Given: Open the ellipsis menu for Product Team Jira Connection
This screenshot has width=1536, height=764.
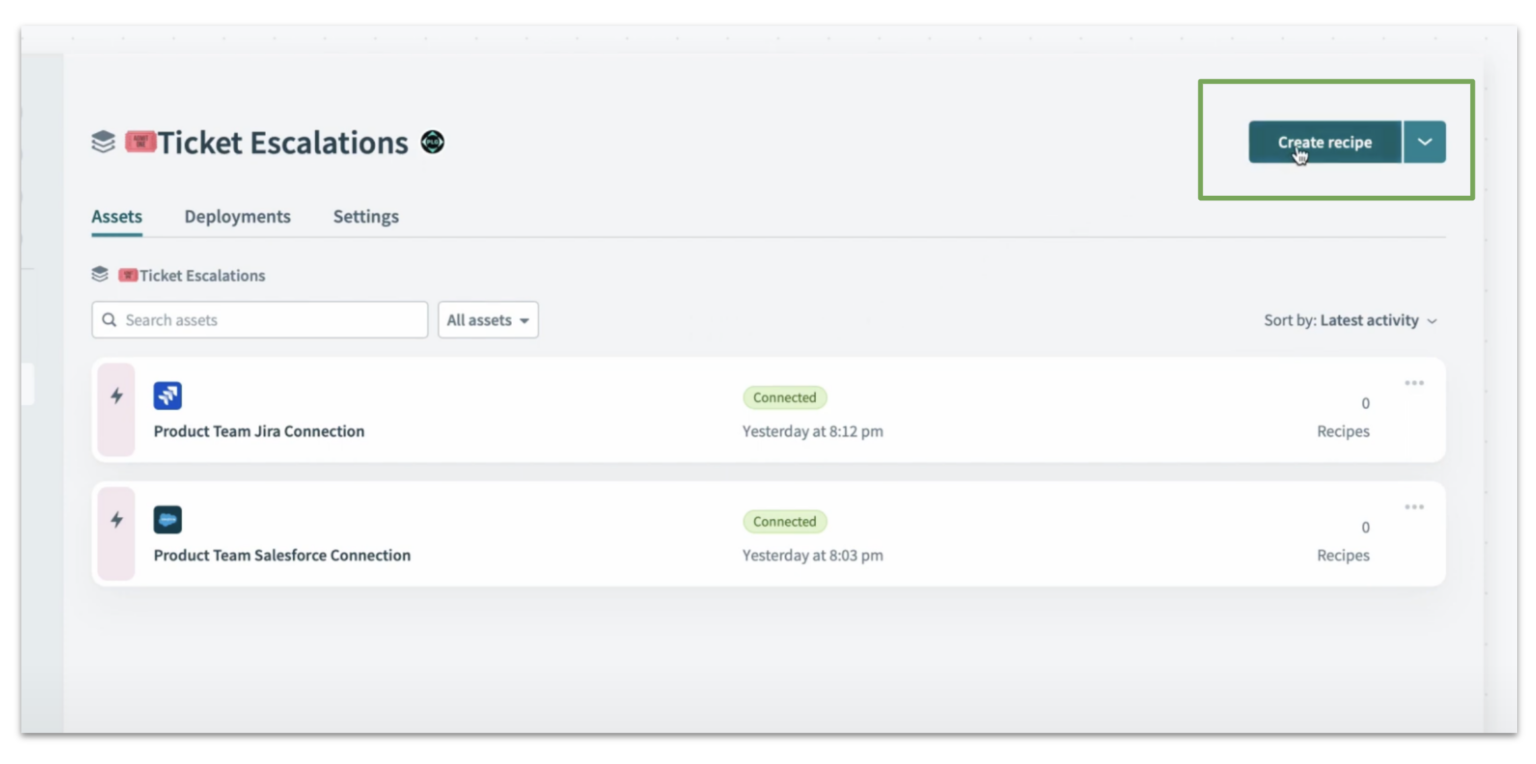Looking at the screenshot, I should pos(1414,382).
